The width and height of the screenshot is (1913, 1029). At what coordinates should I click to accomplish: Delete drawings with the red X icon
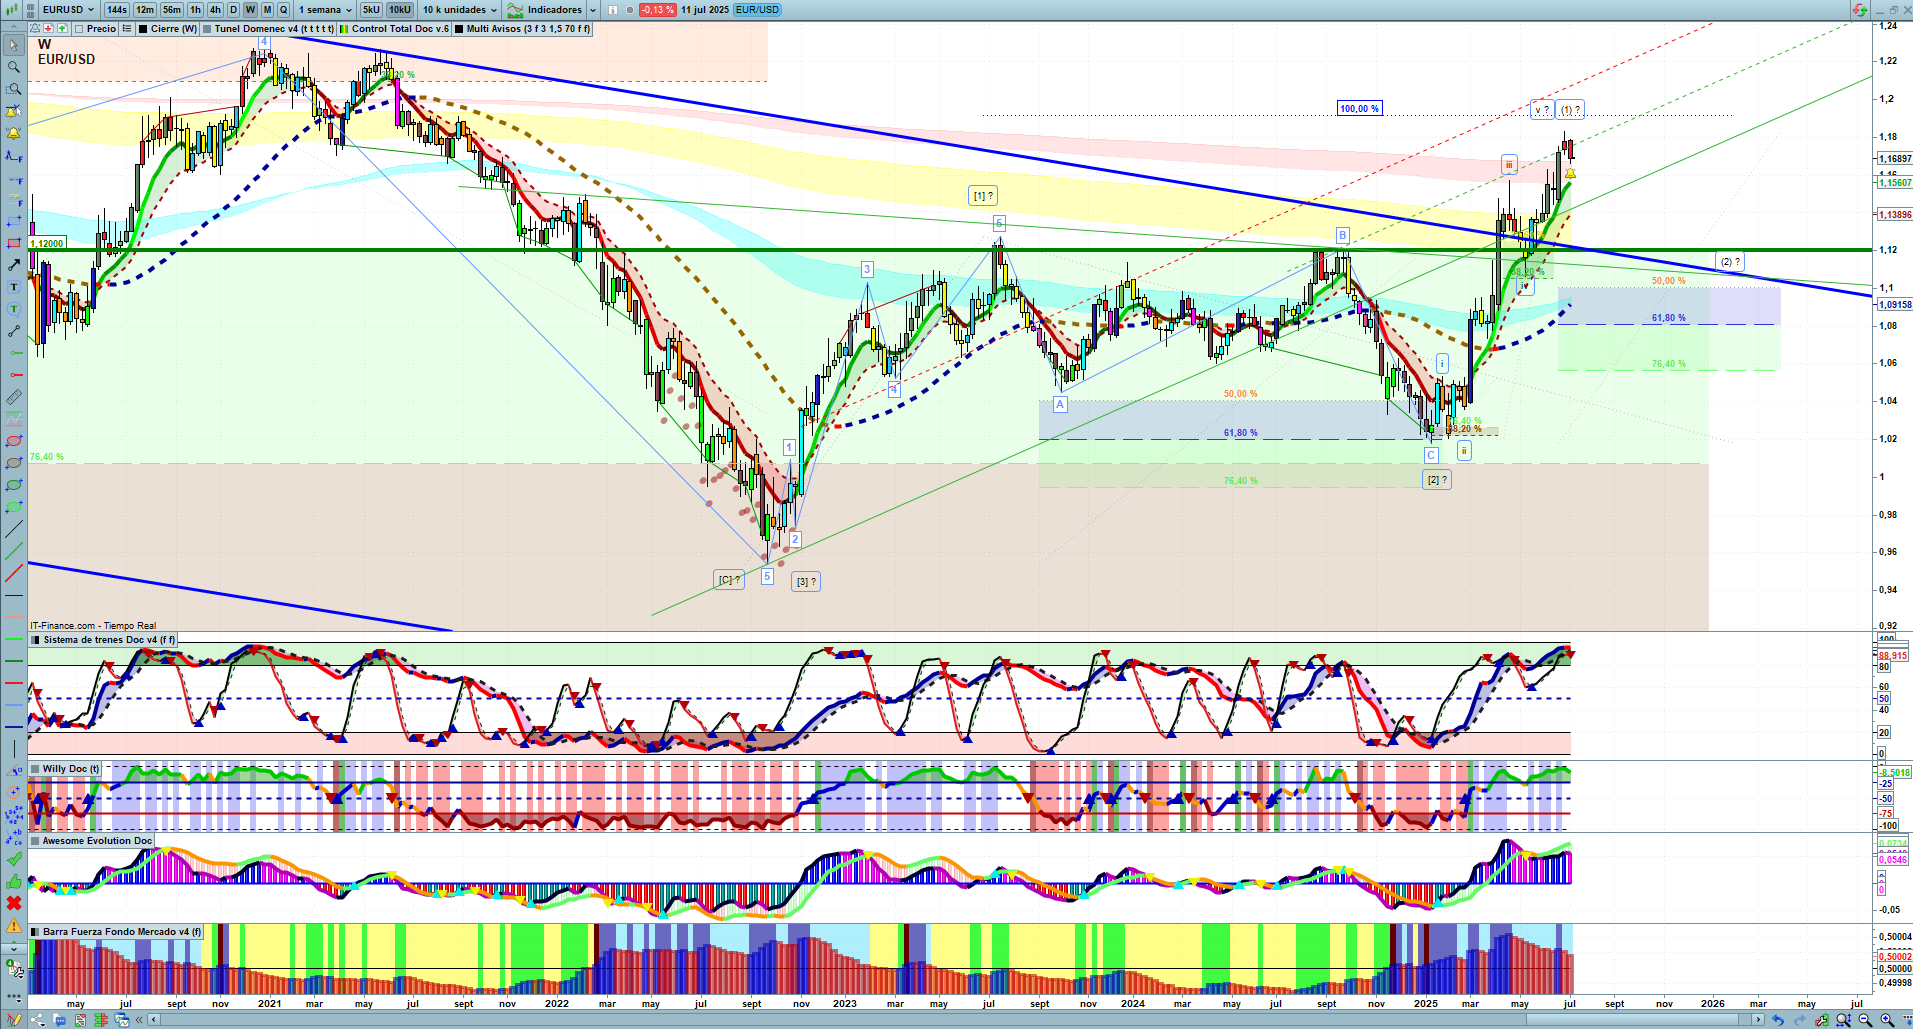click(x=14, y=903)
